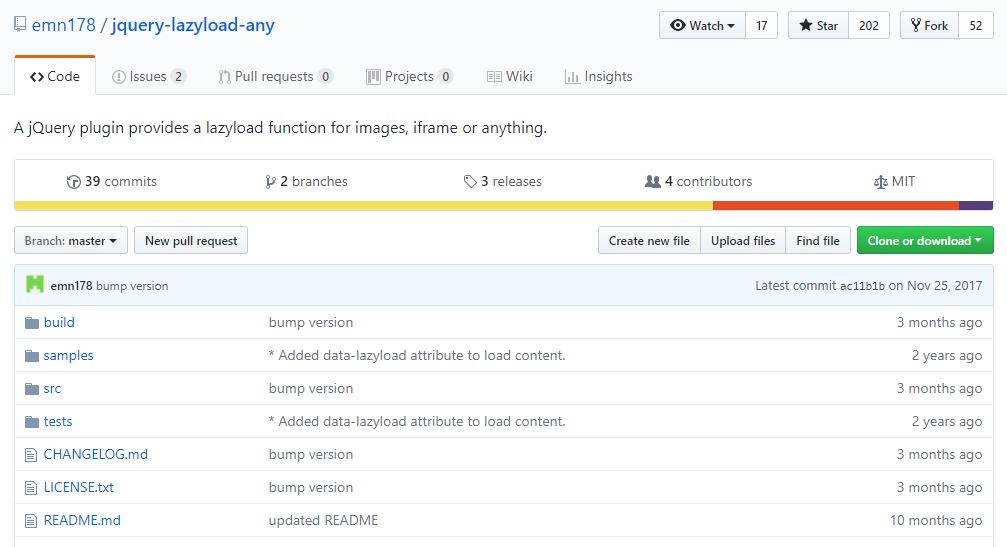
Task: Click the MIT license scale icon
Action: pyautogui.click(x=880, y=182)
